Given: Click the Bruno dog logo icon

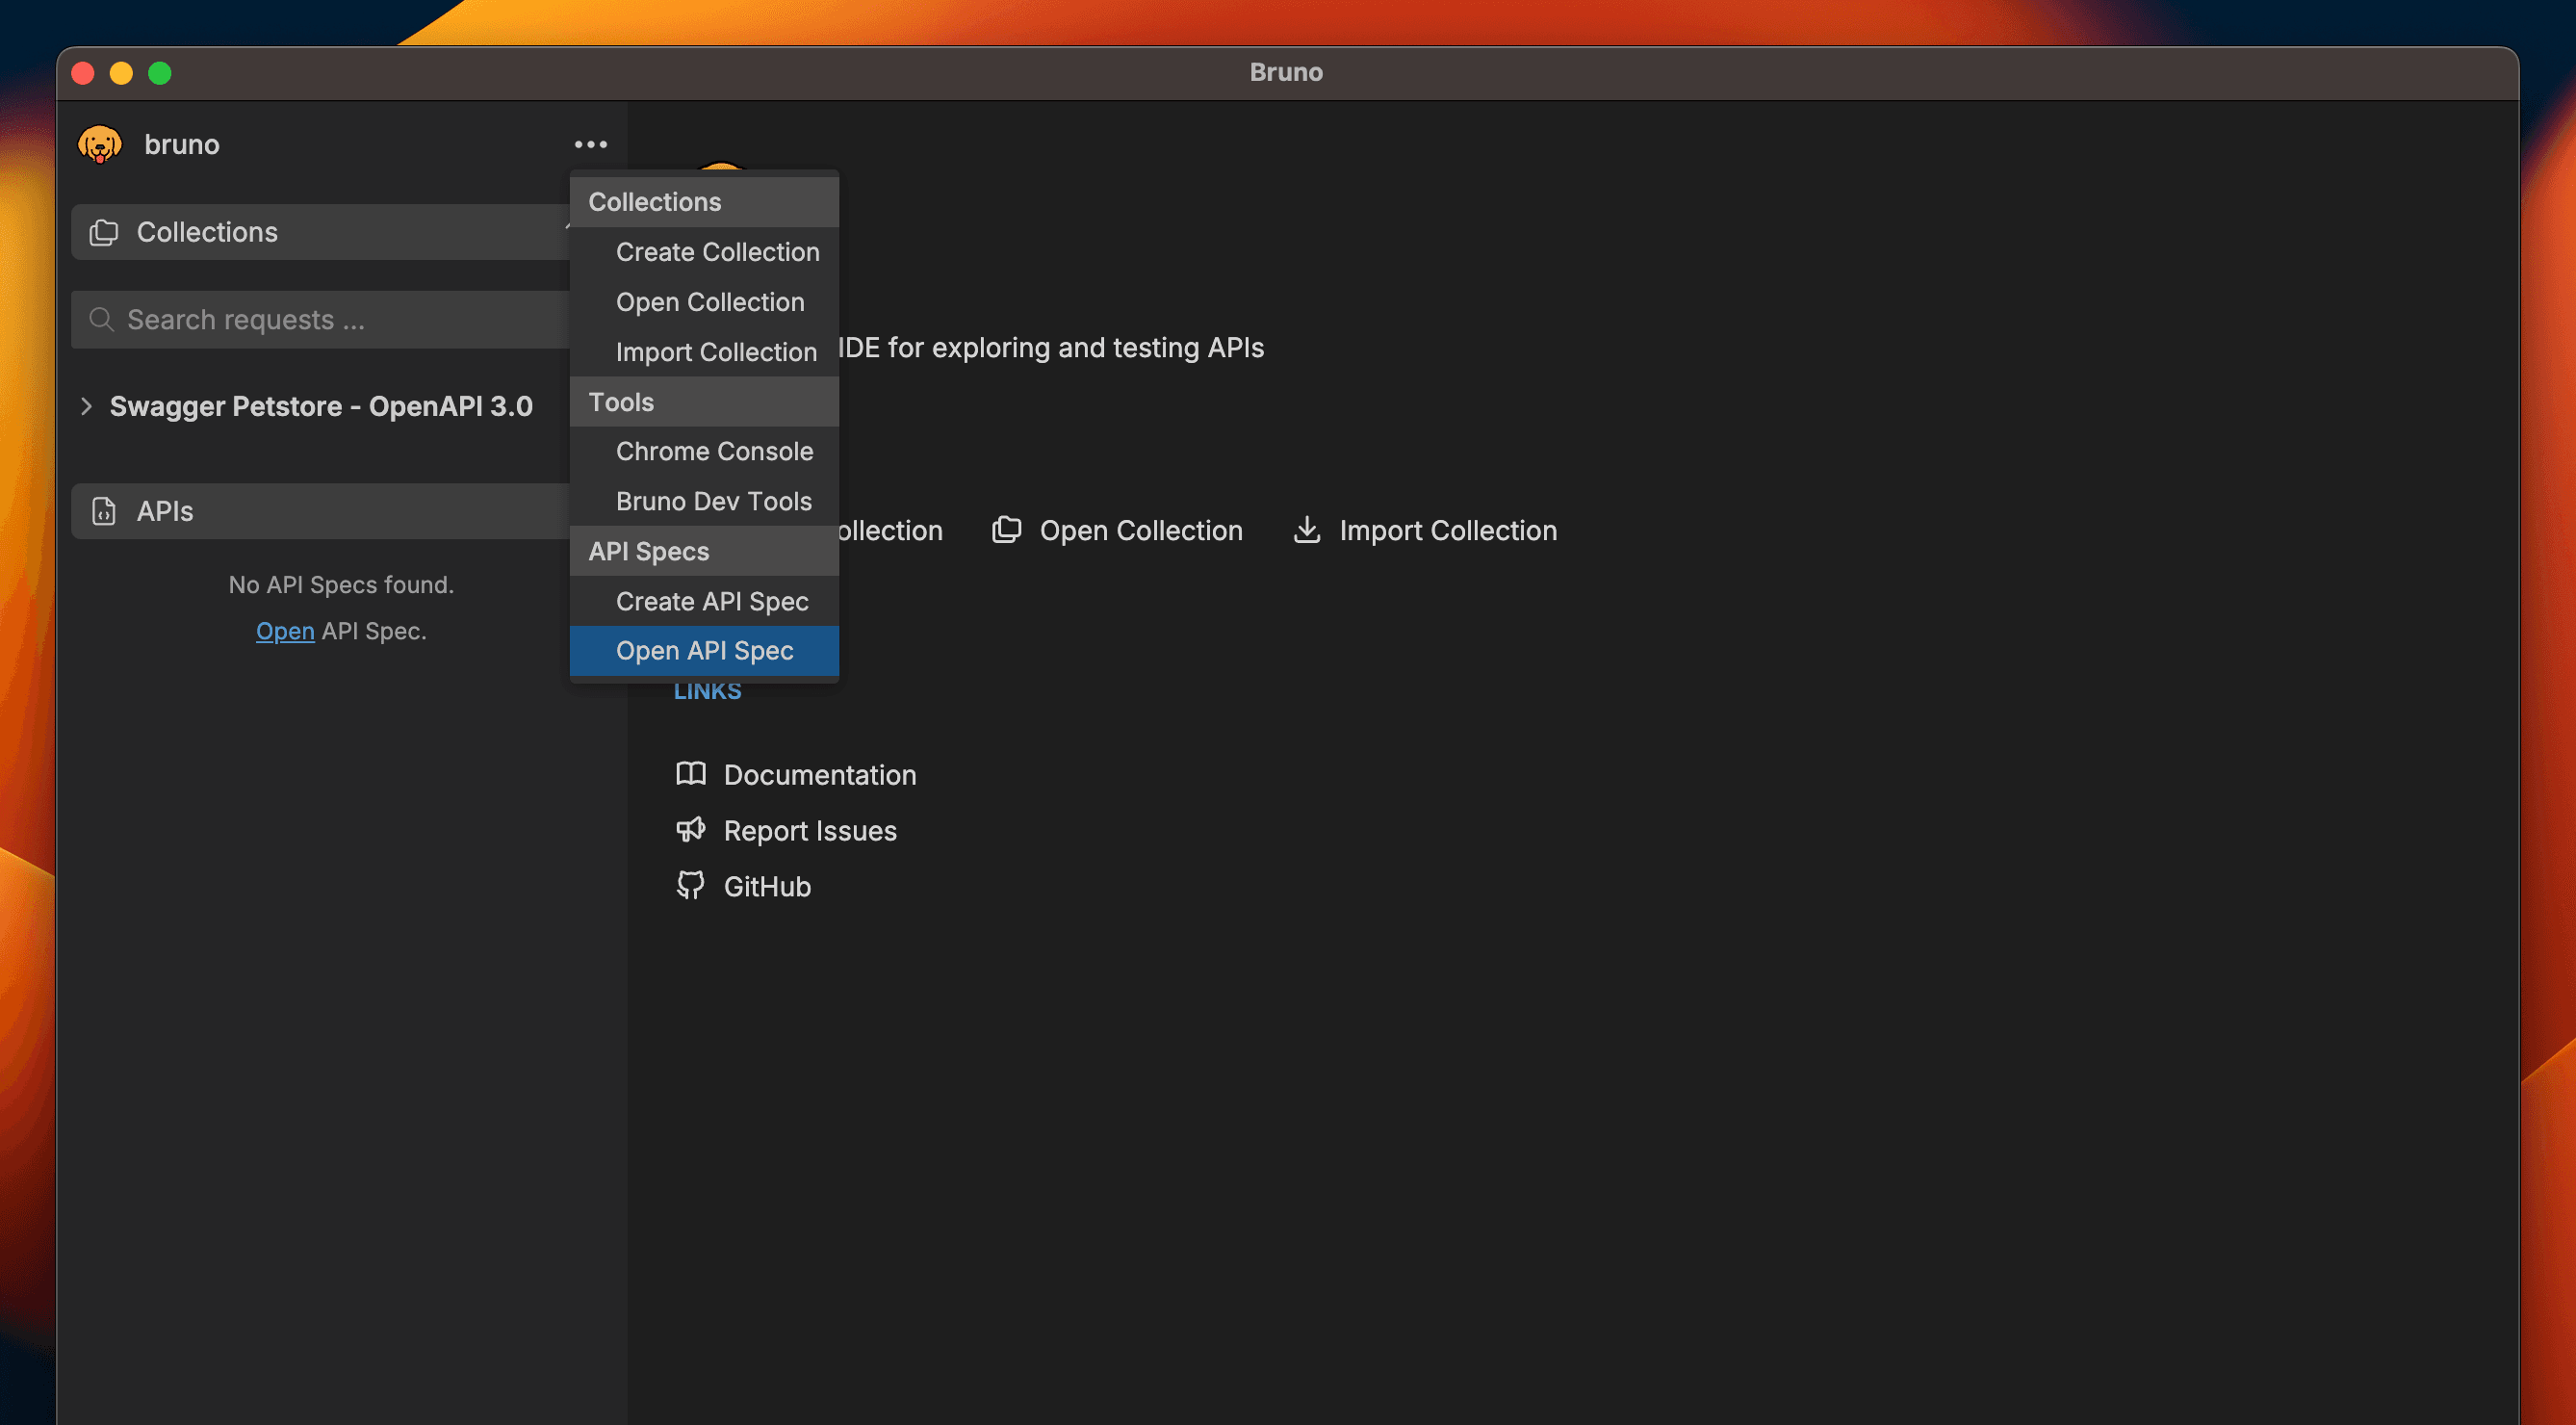Looking at the screenshot, I should click(x=100, y=144).
